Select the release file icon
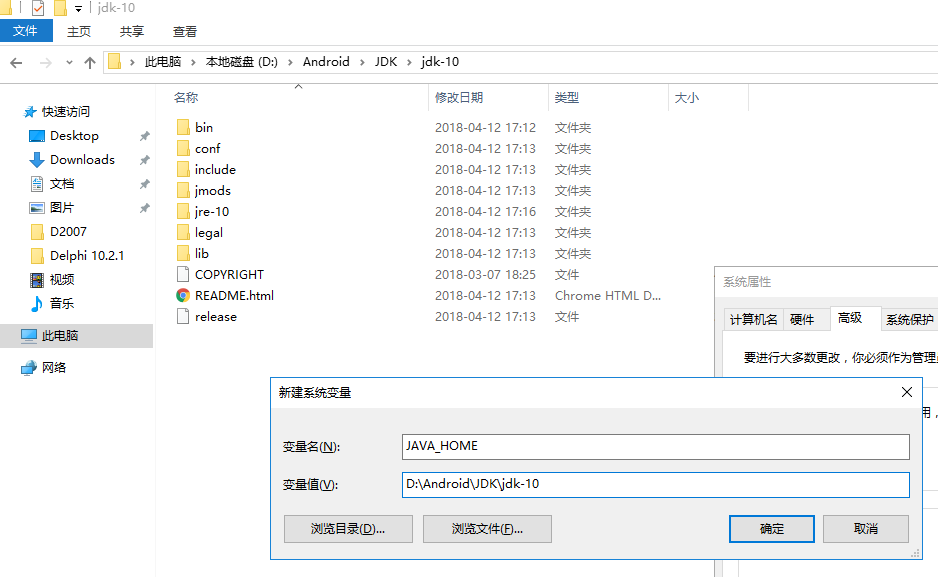 pos(183,316)
